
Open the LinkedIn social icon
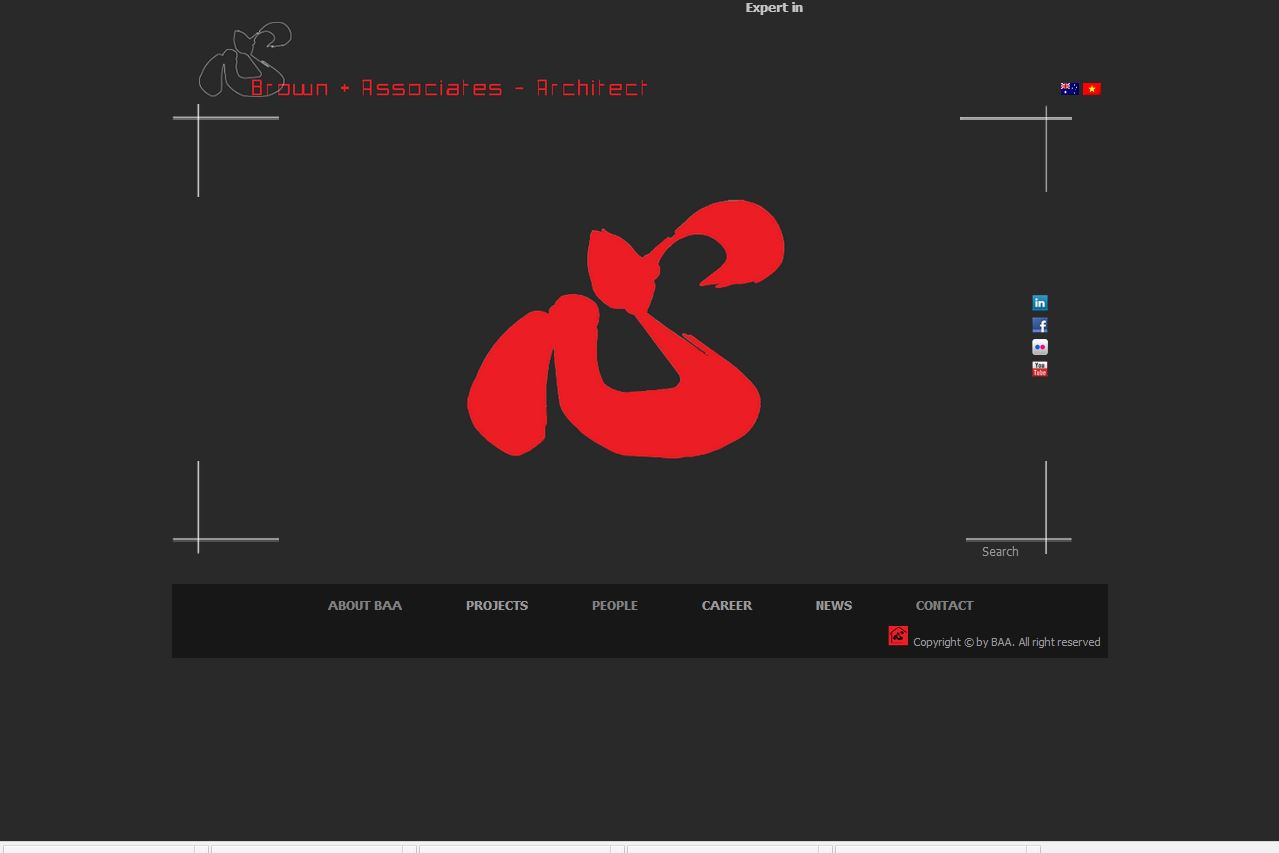[1040, 303]
